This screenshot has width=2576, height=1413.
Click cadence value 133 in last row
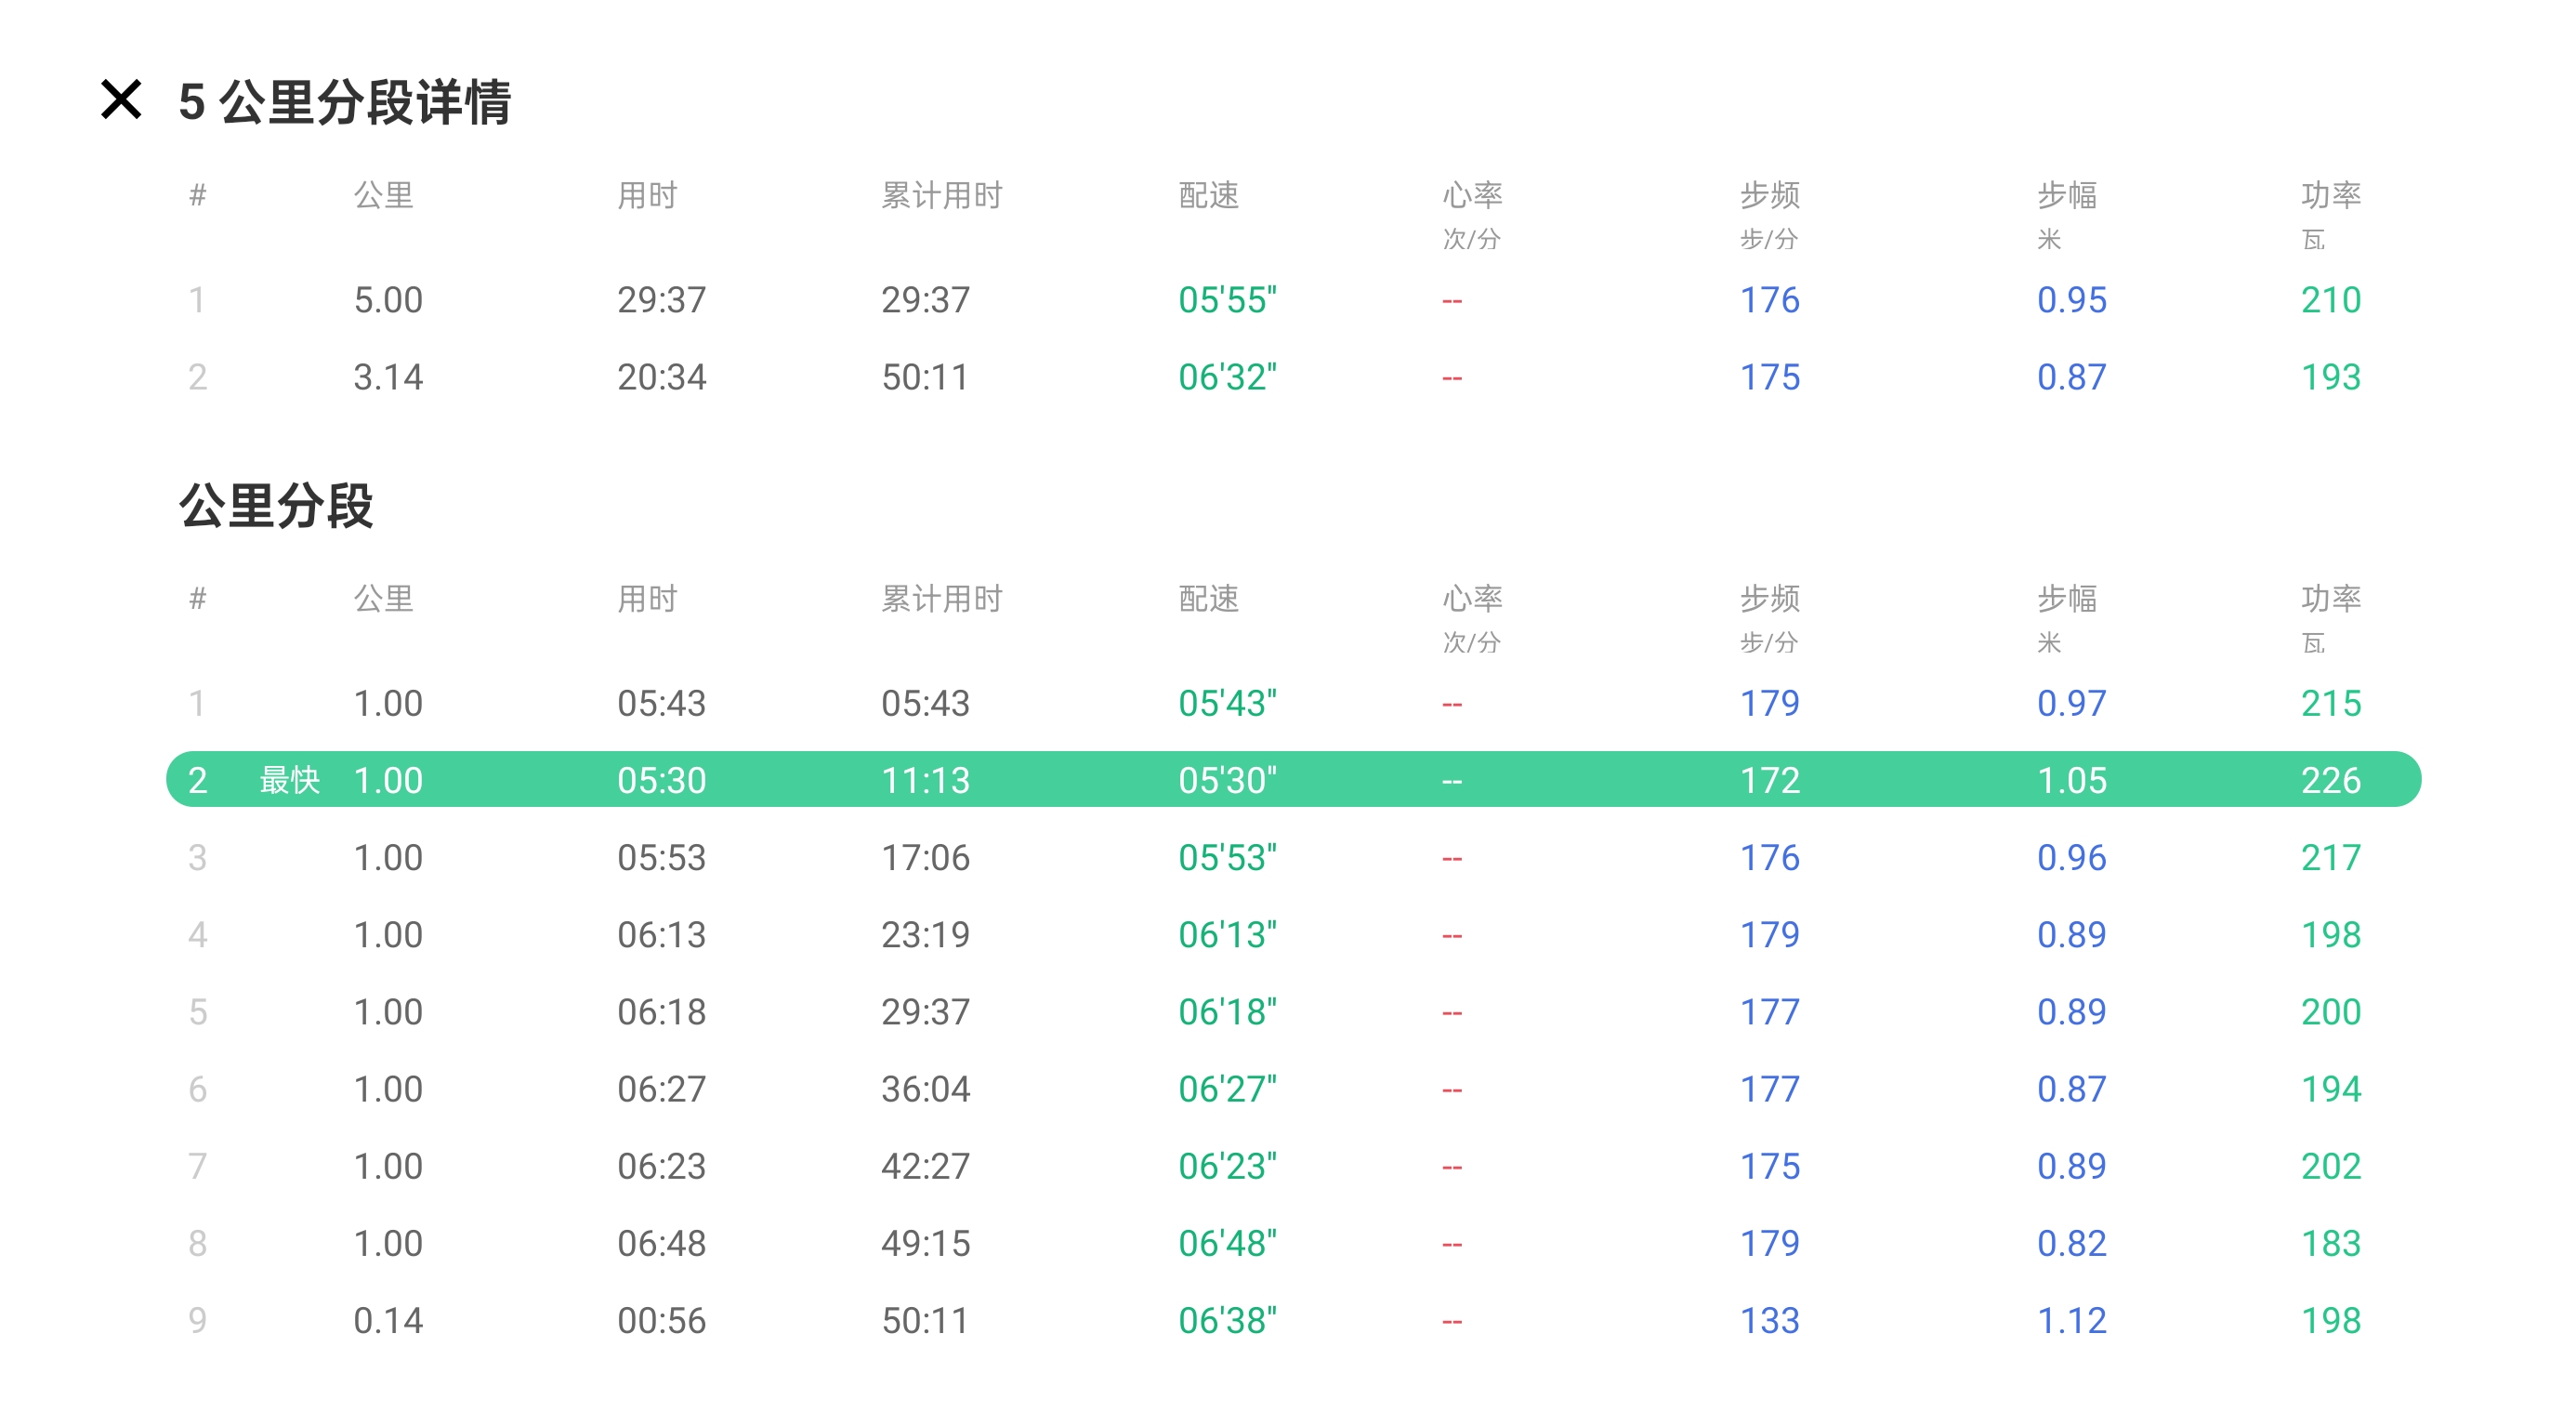(x=1769, y=1320)
